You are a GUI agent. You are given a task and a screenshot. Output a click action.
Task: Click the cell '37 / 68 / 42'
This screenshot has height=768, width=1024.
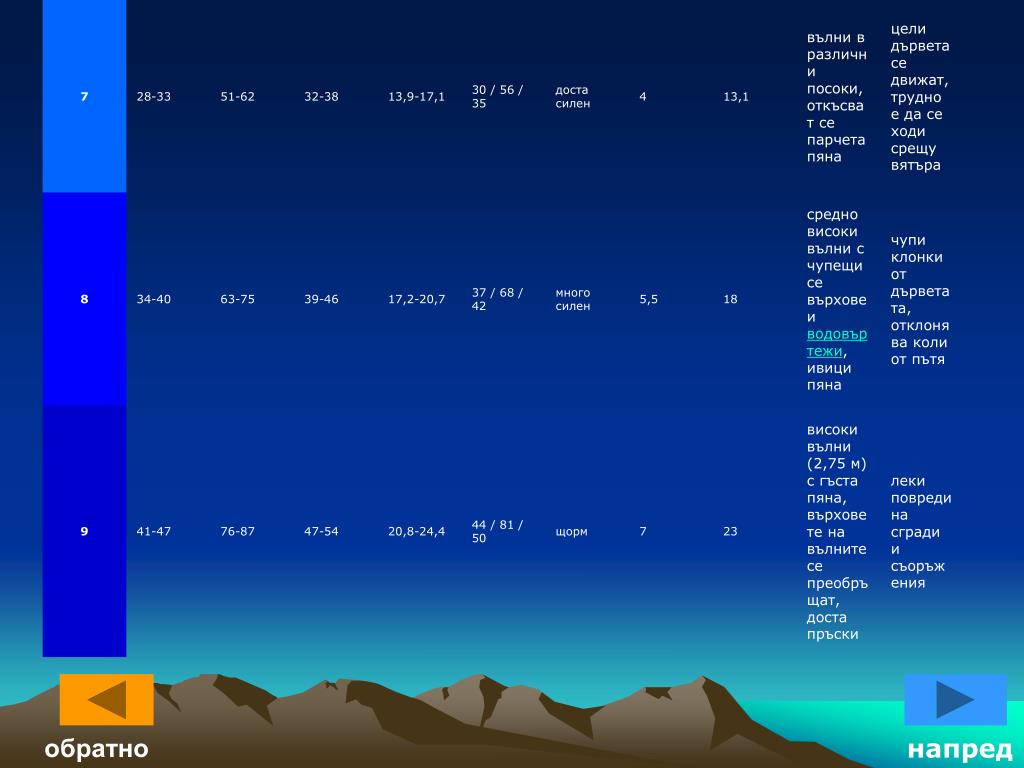click(498, 299)
